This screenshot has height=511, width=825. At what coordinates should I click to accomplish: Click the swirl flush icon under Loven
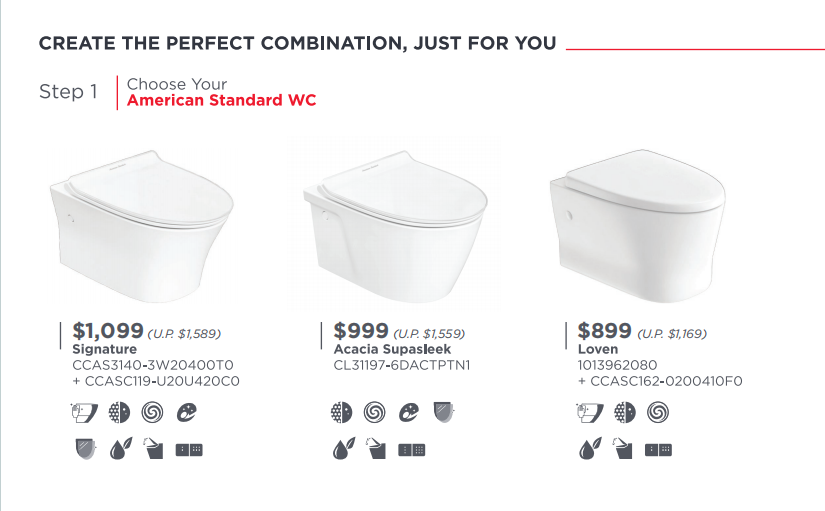pyautogui.click(x=658, y=412)
